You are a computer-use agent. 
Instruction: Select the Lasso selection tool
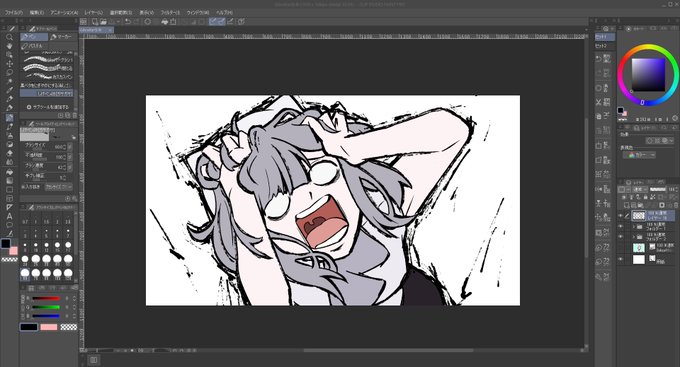9,72
